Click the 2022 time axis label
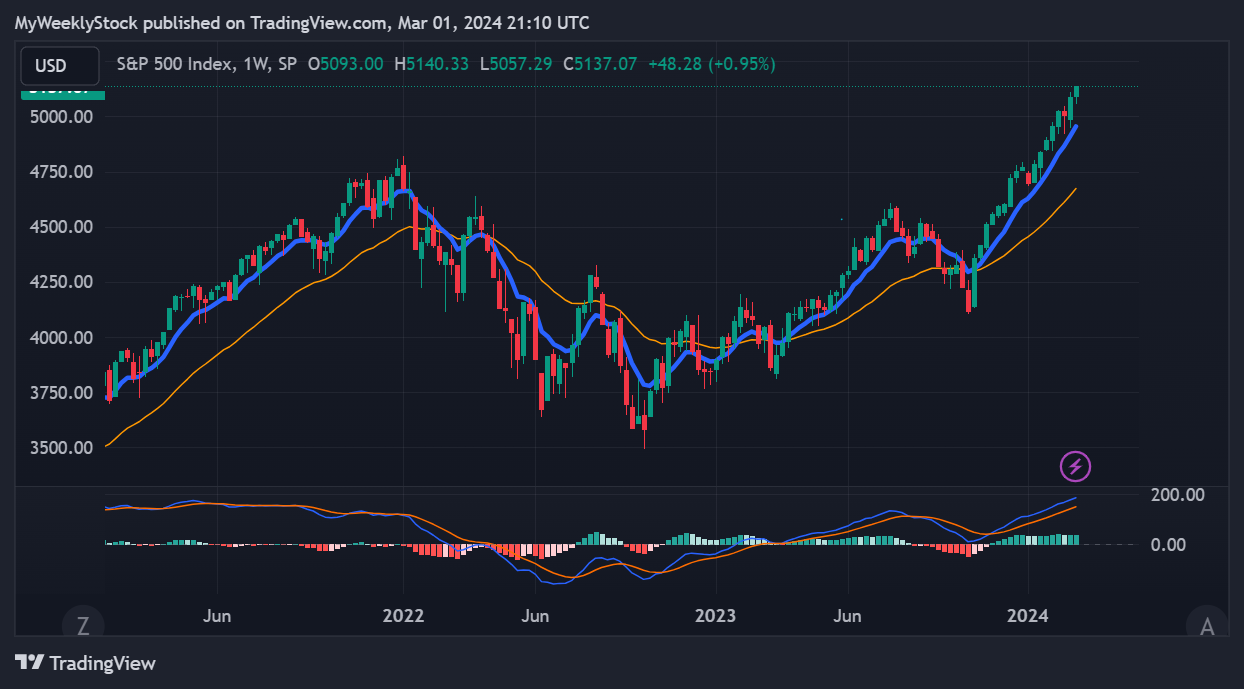This screenshot has width=1244, height=689. click(403, 615)
